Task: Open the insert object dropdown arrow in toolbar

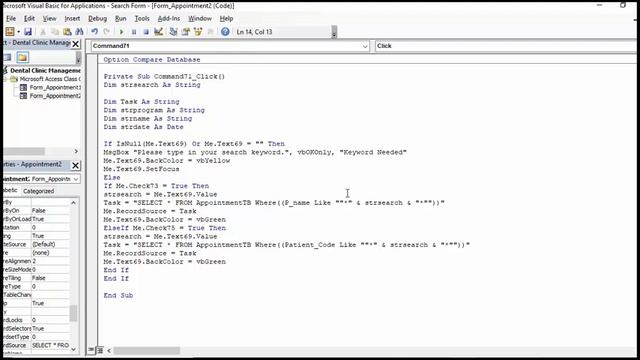Action: 19,31
